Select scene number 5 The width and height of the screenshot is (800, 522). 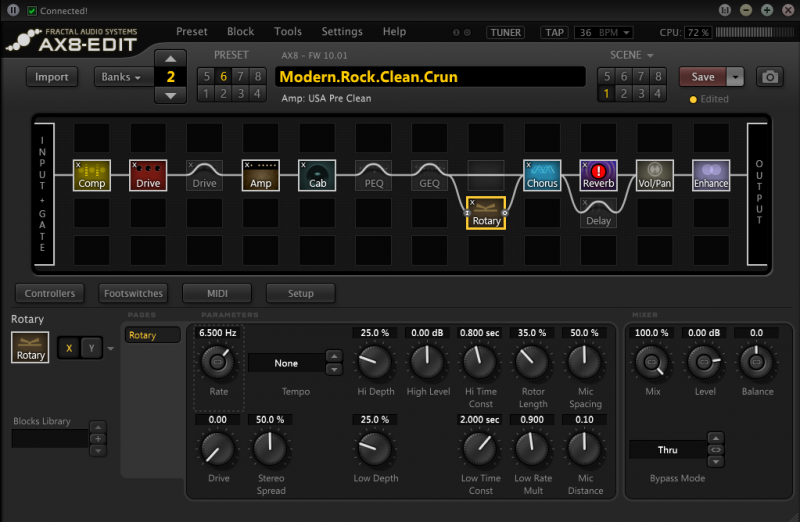(x=605, y=77)
